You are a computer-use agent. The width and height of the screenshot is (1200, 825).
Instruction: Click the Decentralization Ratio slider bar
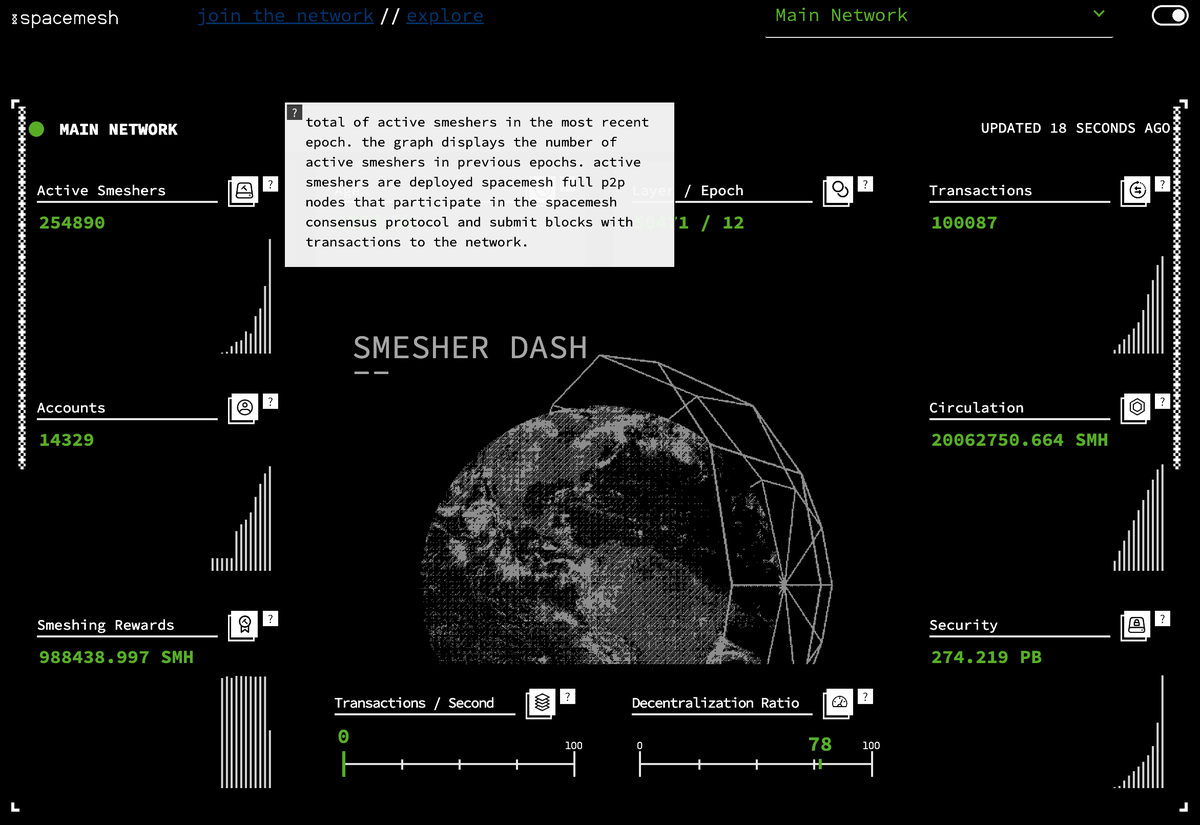point(756,764)
